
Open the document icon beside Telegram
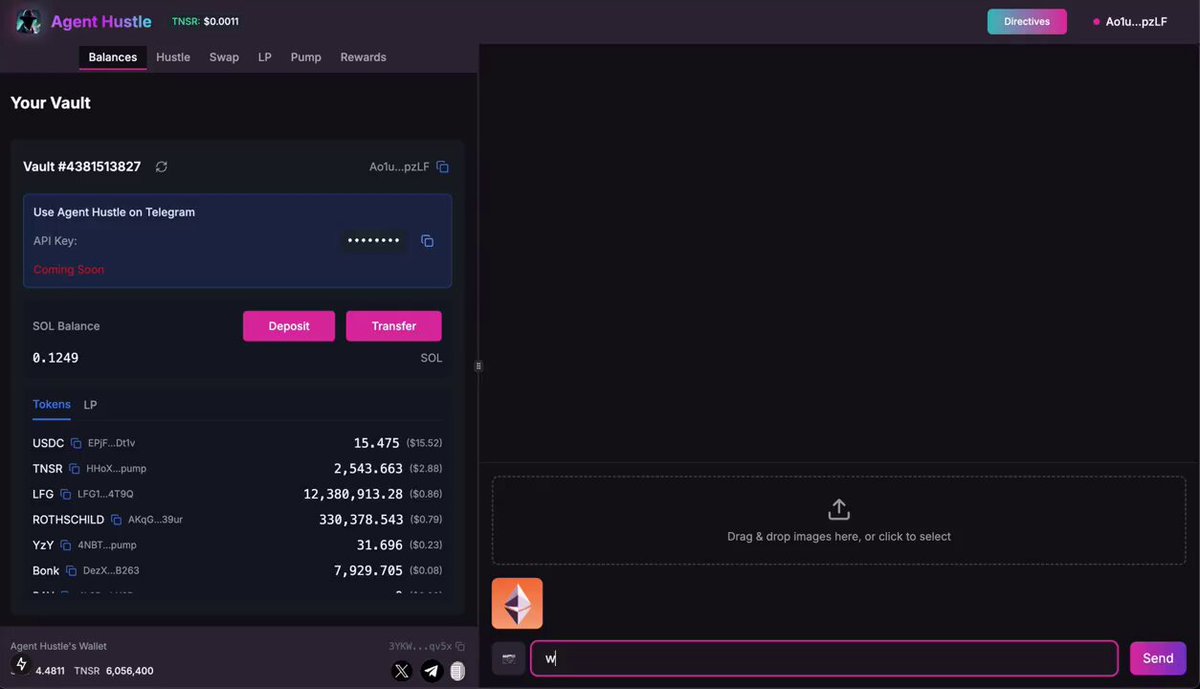[458, 671]
